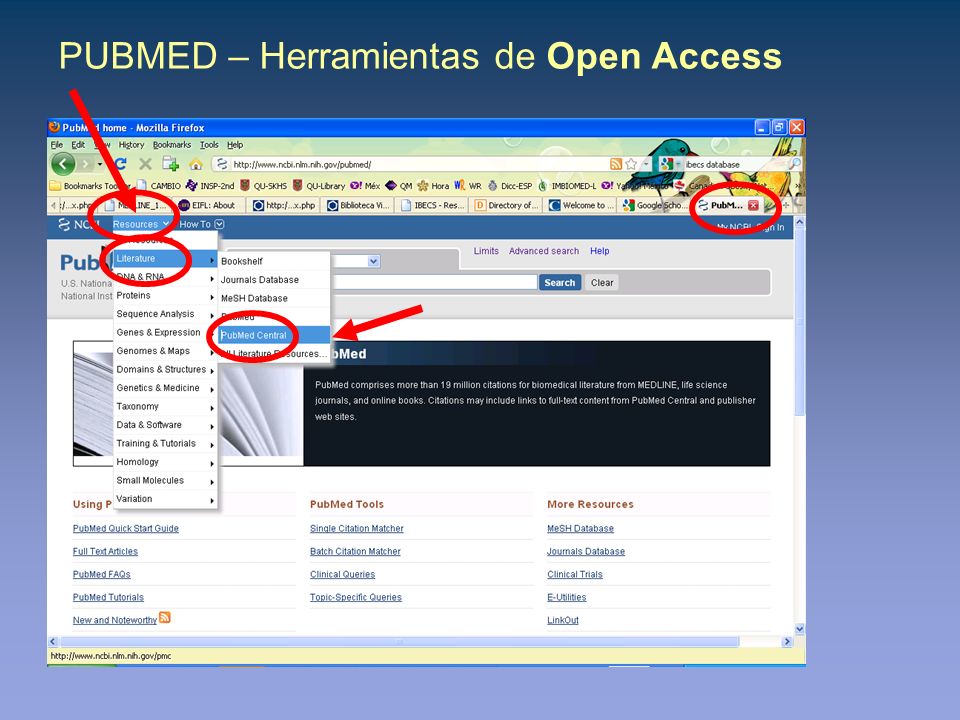This screenshot has height=720, width=960.
Task: Open the Bookmarks menu
Action: coord(171,145)
